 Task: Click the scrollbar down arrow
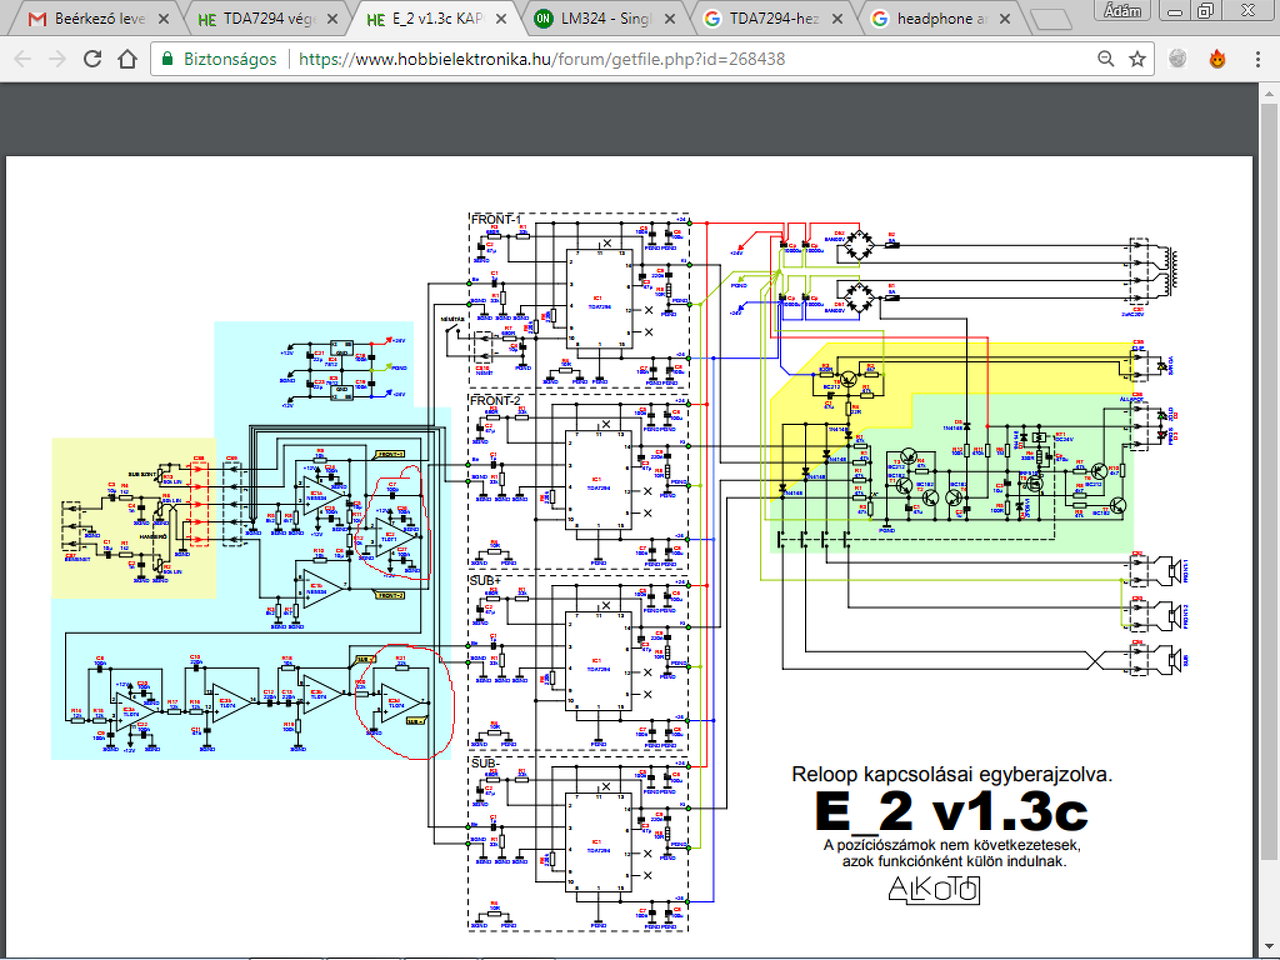tap(1269, 945)
